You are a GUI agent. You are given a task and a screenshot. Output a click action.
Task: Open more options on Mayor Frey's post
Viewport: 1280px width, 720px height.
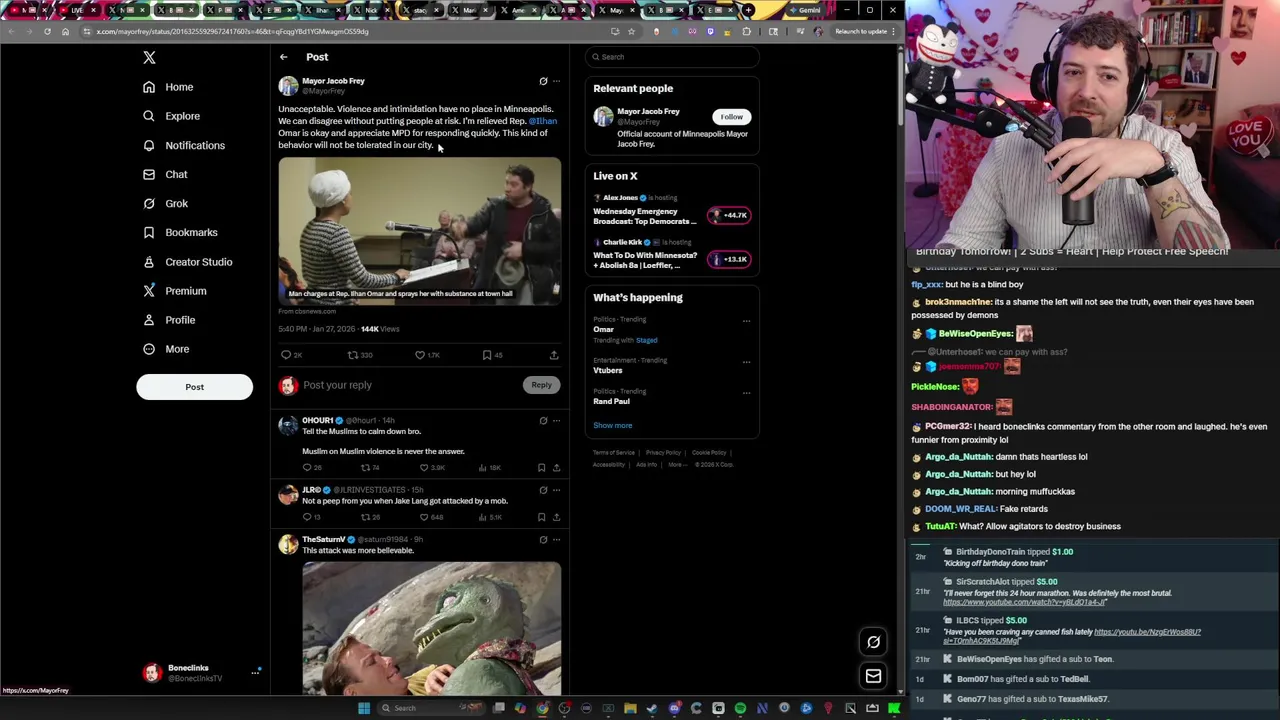pyautogui.click(x=557, y=81)
